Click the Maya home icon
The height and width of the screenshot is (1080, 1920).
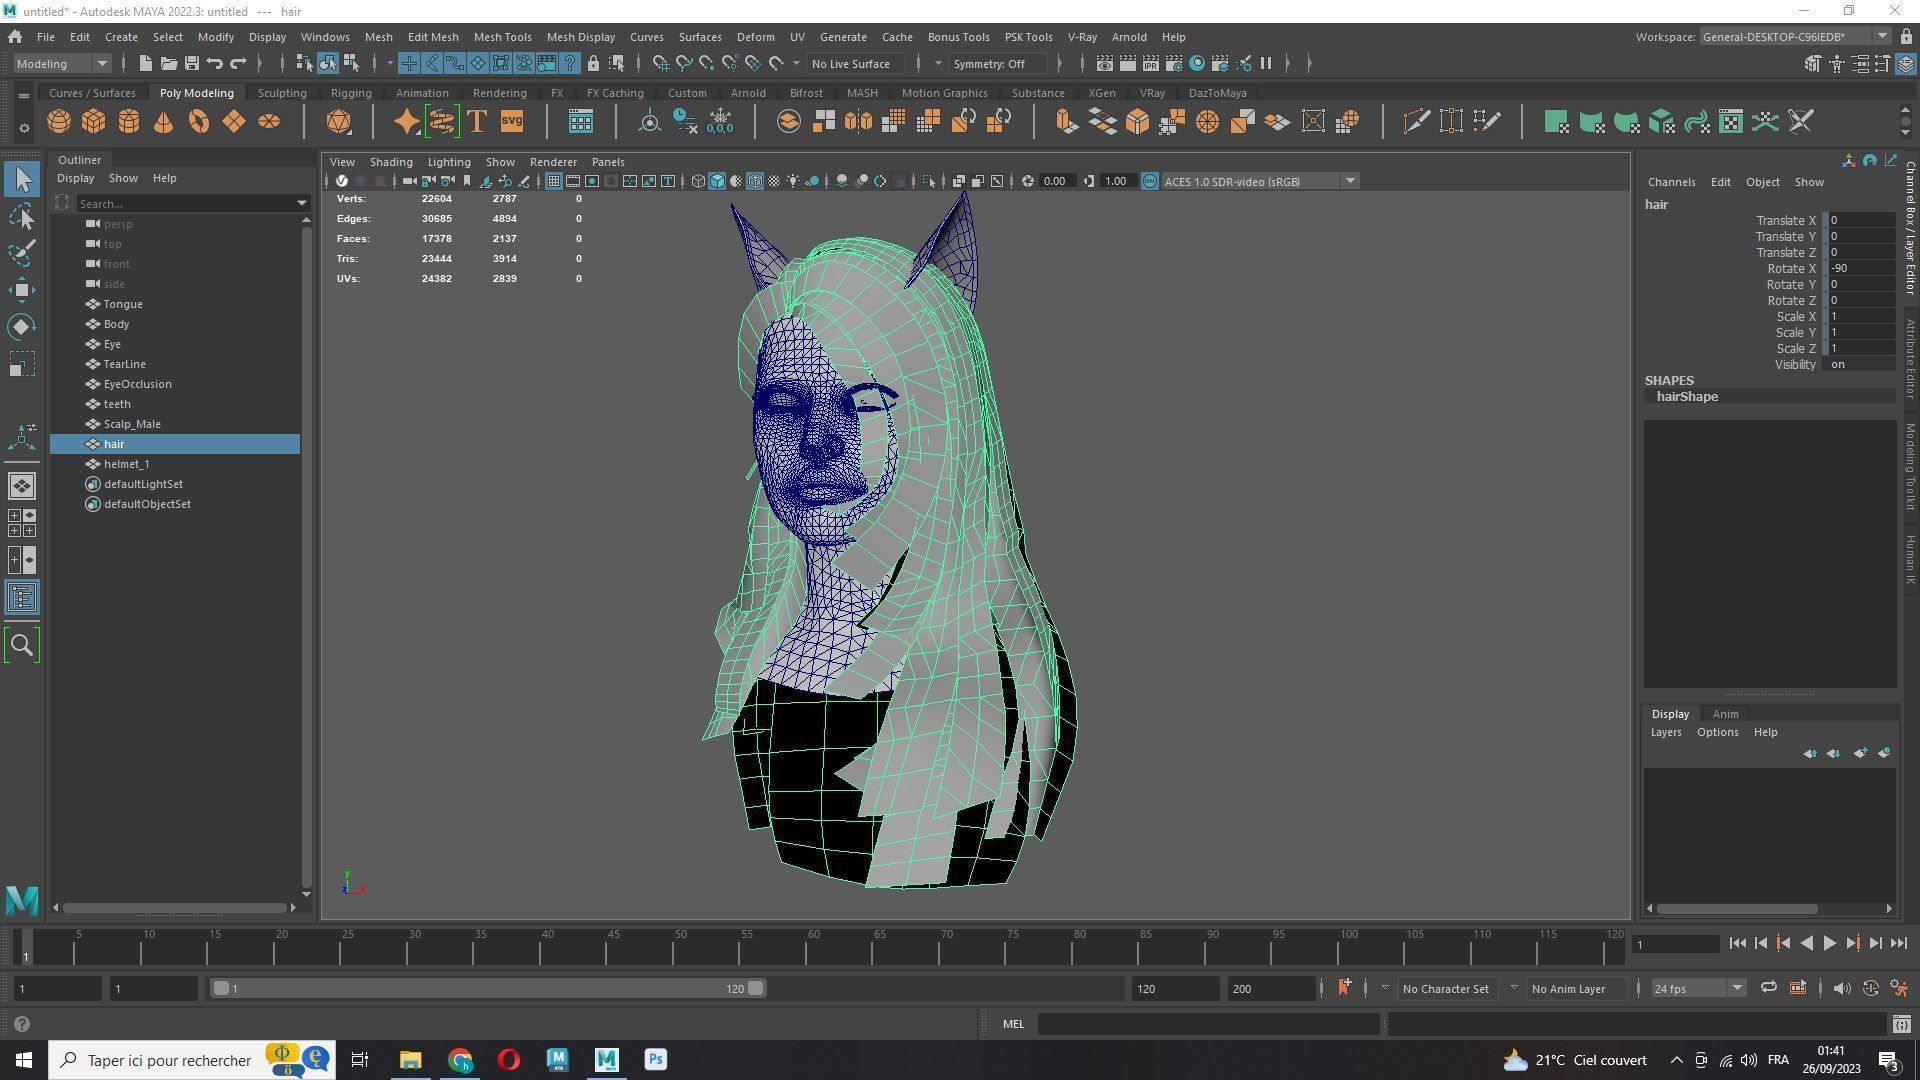pos(15,37)
